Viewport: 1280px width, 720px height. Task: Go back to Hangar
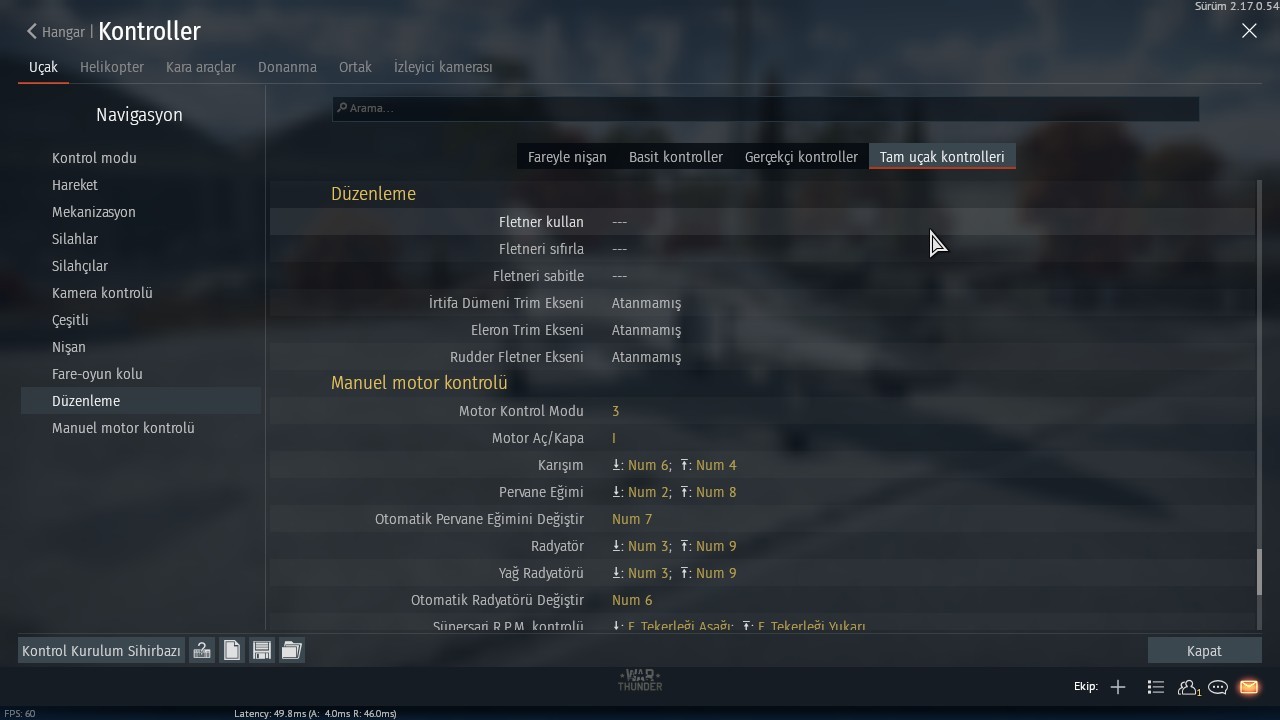(56, 32)
